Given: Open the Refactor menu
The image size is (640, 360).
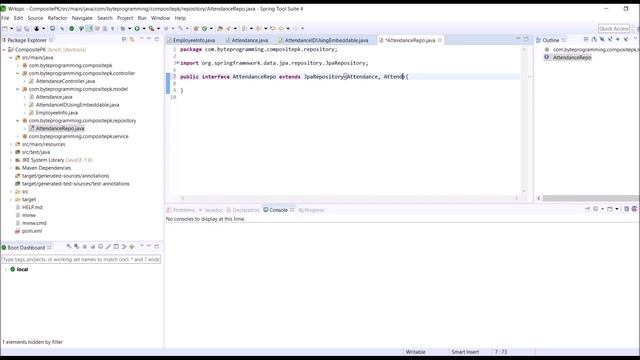Looking at the screenshot, I should point(57,18).
